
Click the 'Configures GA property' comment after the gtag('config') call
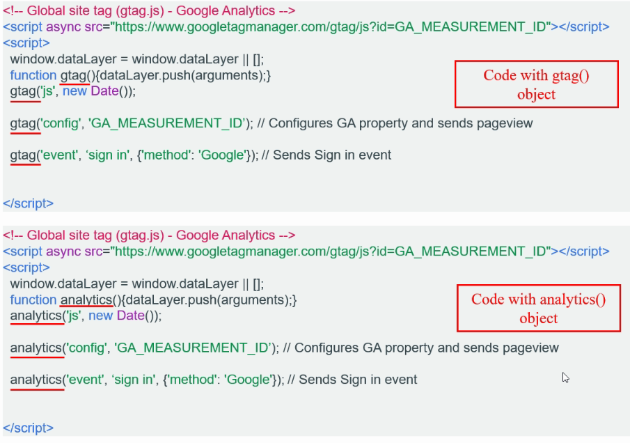coord(395,123)
